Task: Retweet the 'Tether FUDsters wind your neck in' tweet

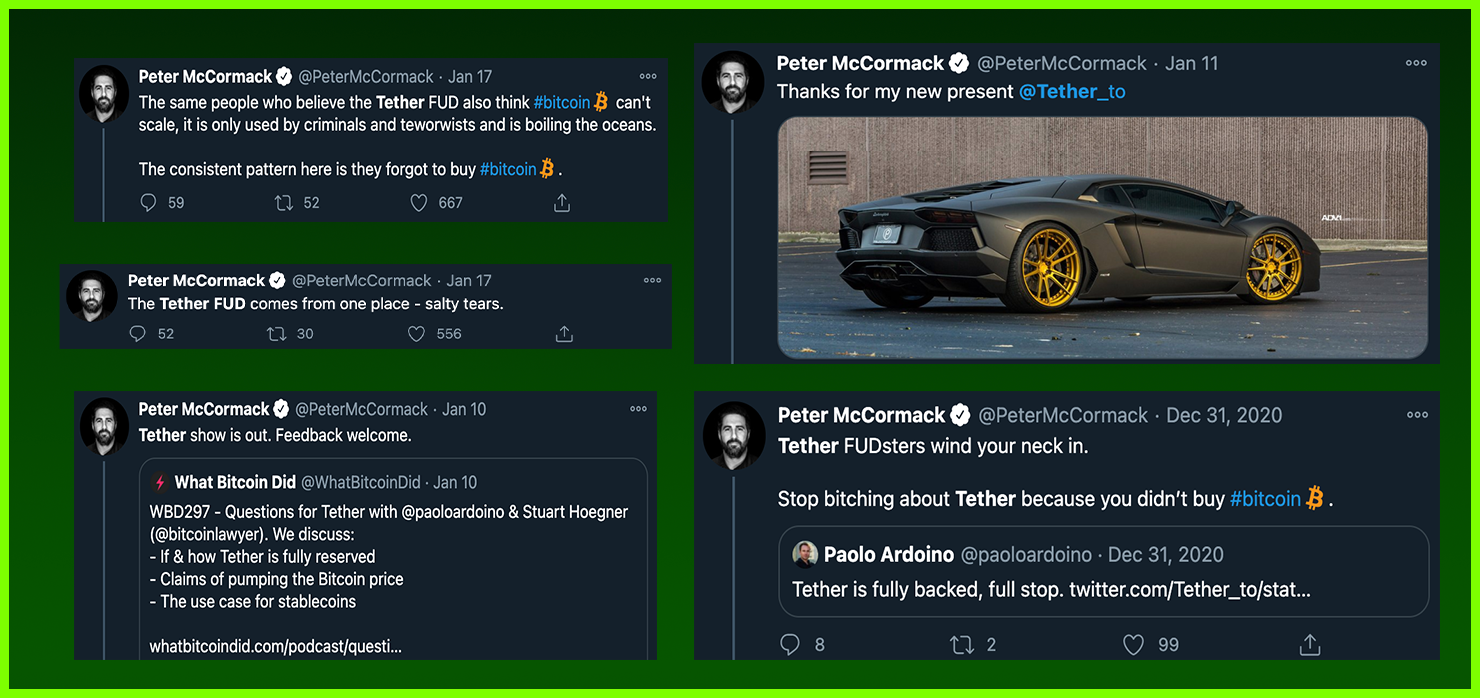Action: tap(962, 645)
